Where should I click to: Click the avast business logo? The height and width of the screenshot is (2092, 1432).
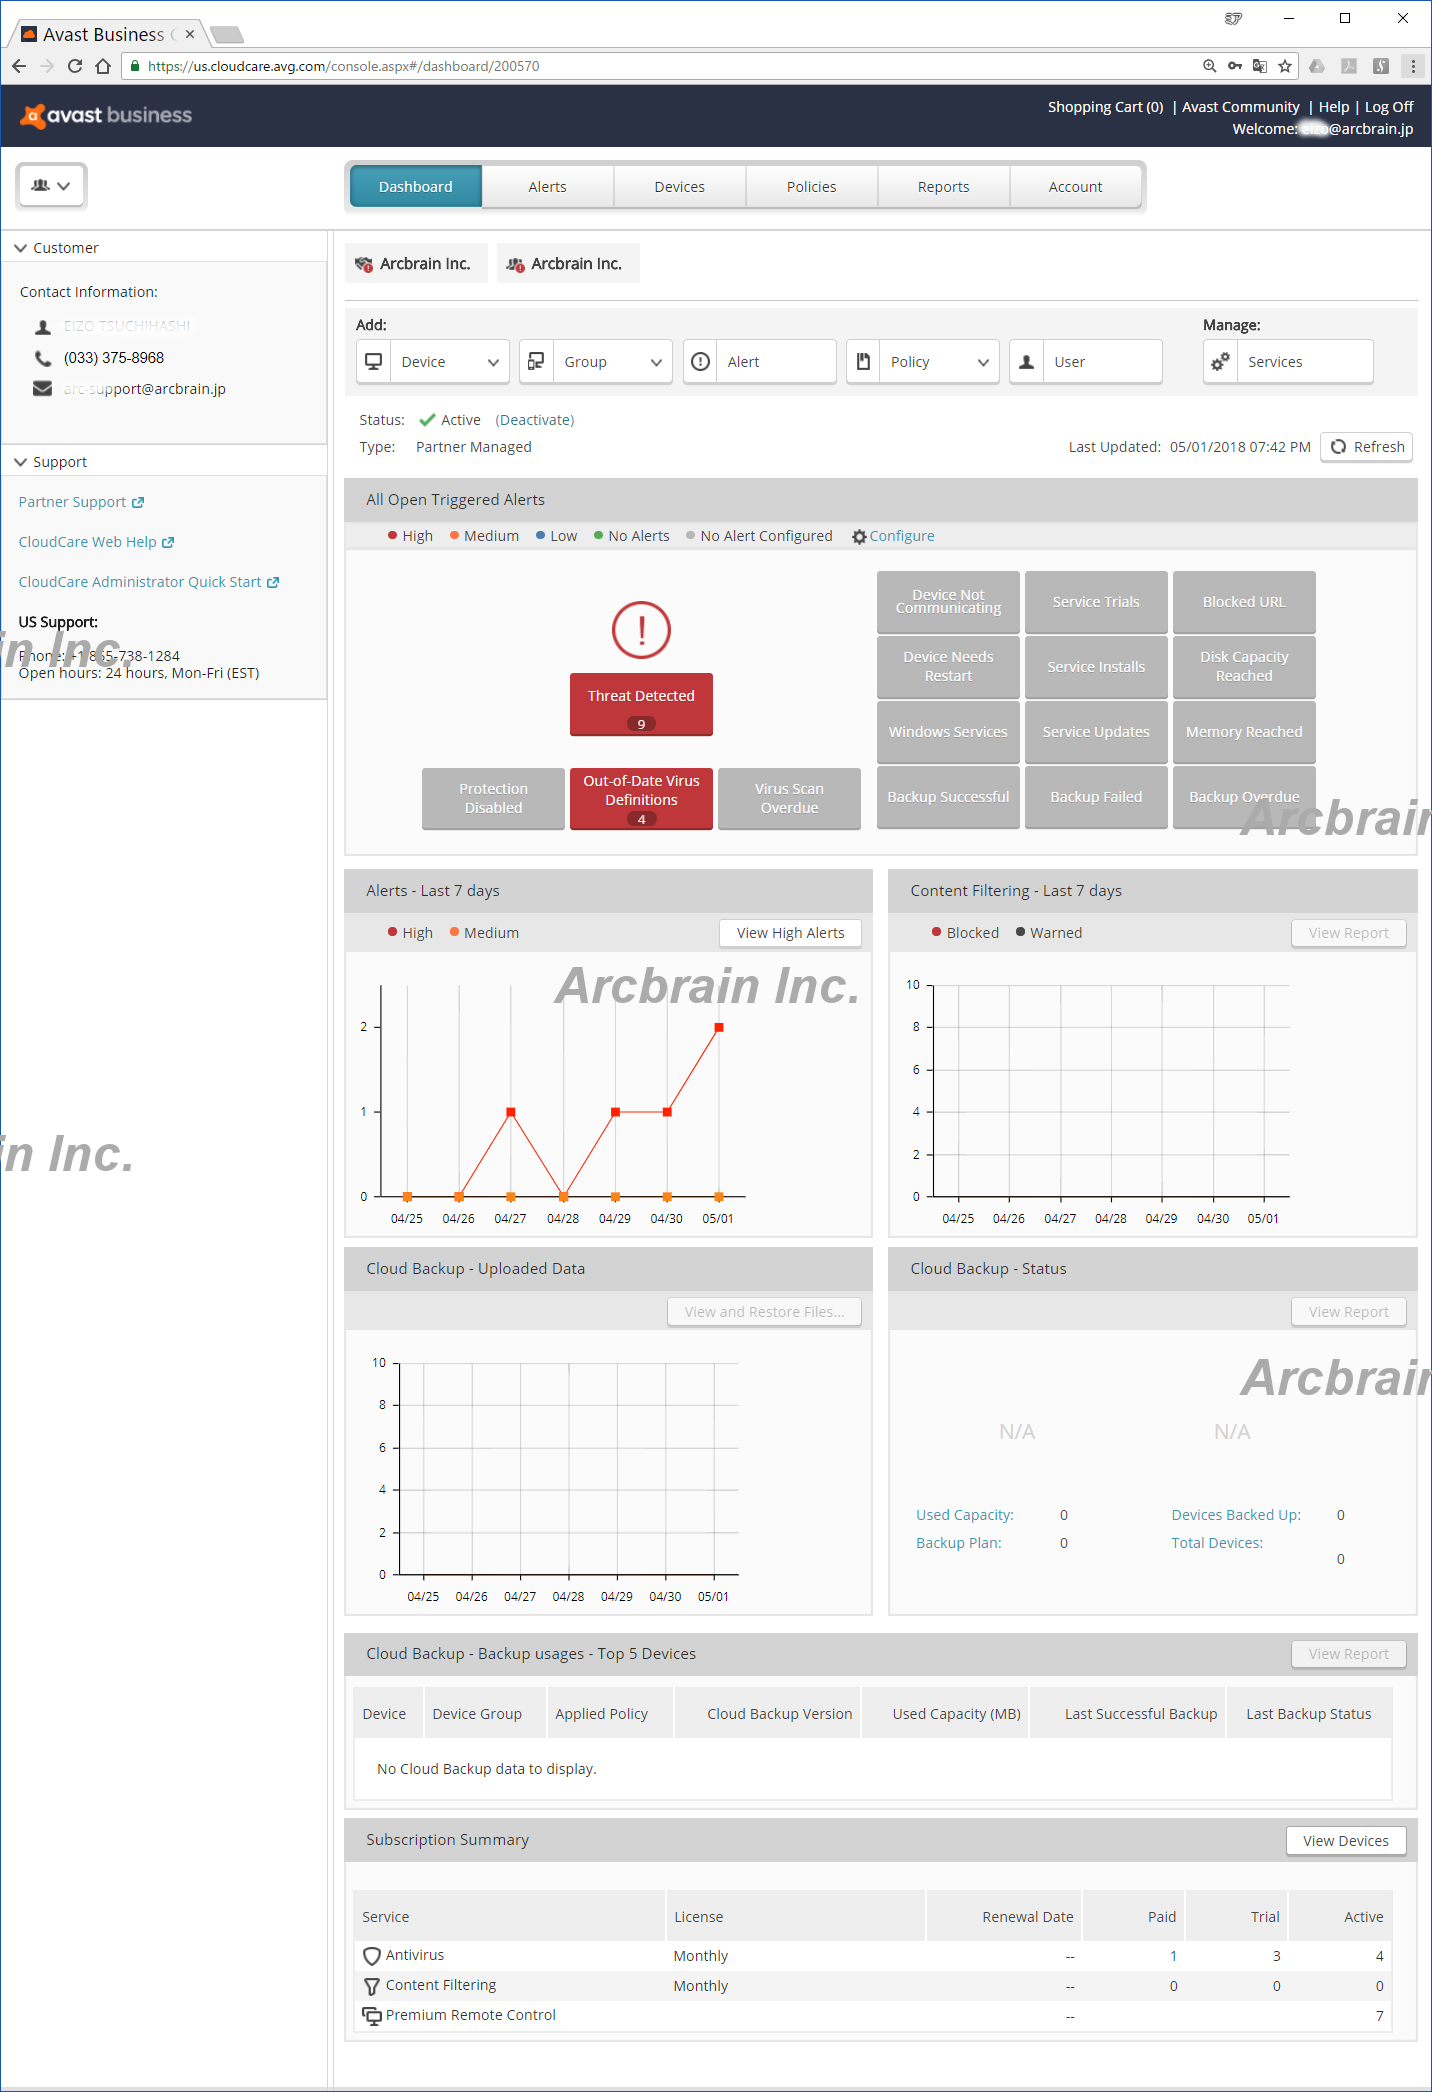click(x=106, y=115)
